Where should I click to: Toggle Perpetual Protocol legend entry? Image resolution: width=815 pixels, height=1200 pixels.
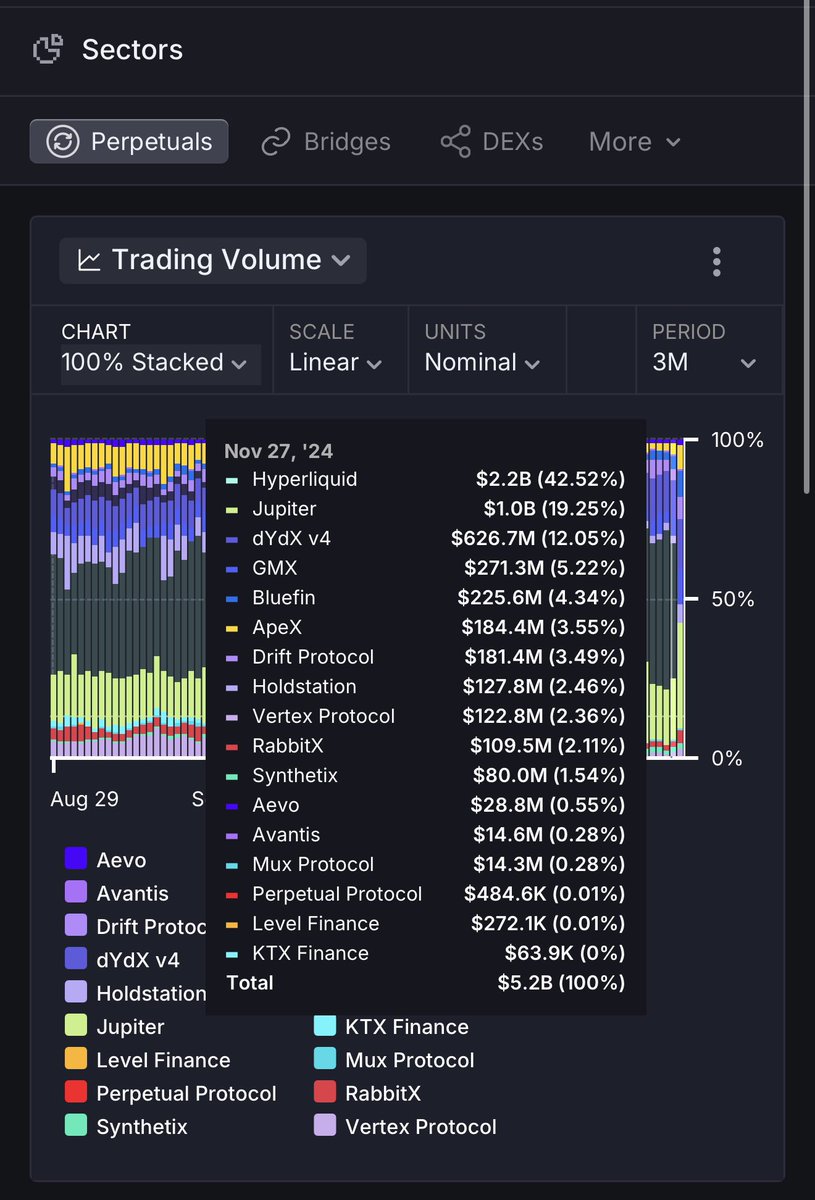tap(170, 1093)
